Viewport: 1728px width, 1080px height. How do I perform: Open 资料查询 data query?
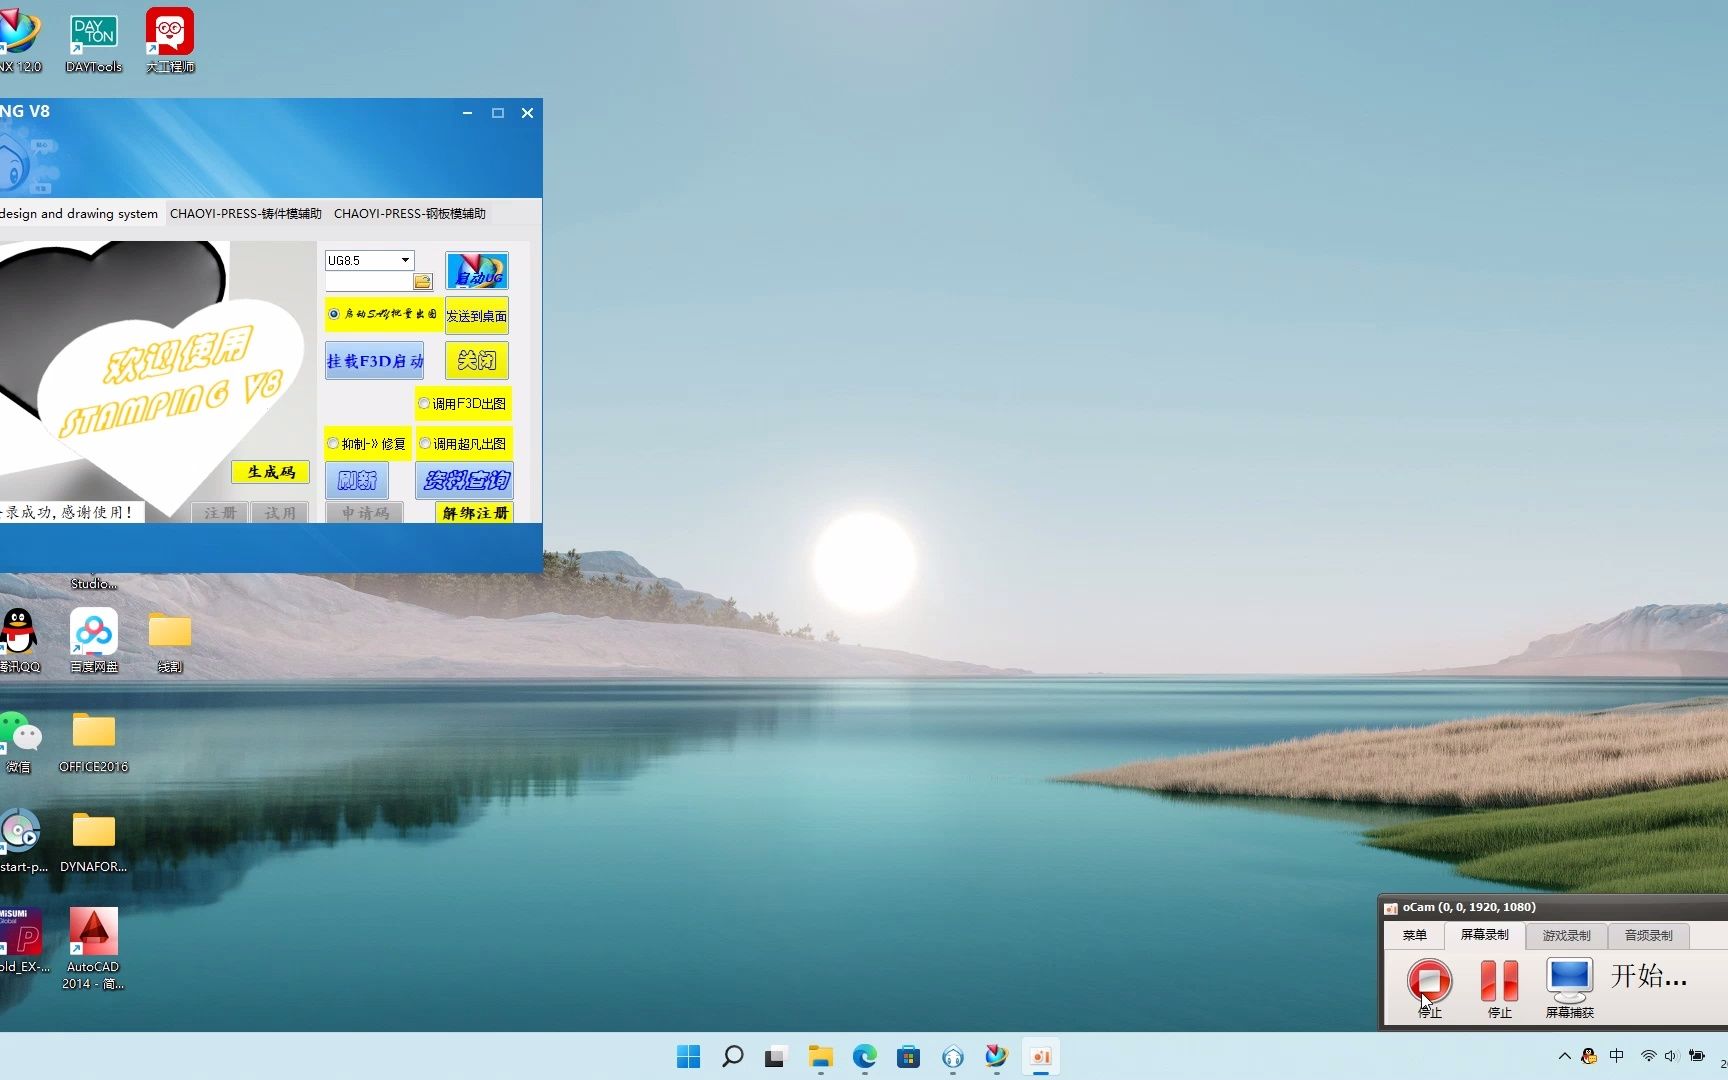465,481
